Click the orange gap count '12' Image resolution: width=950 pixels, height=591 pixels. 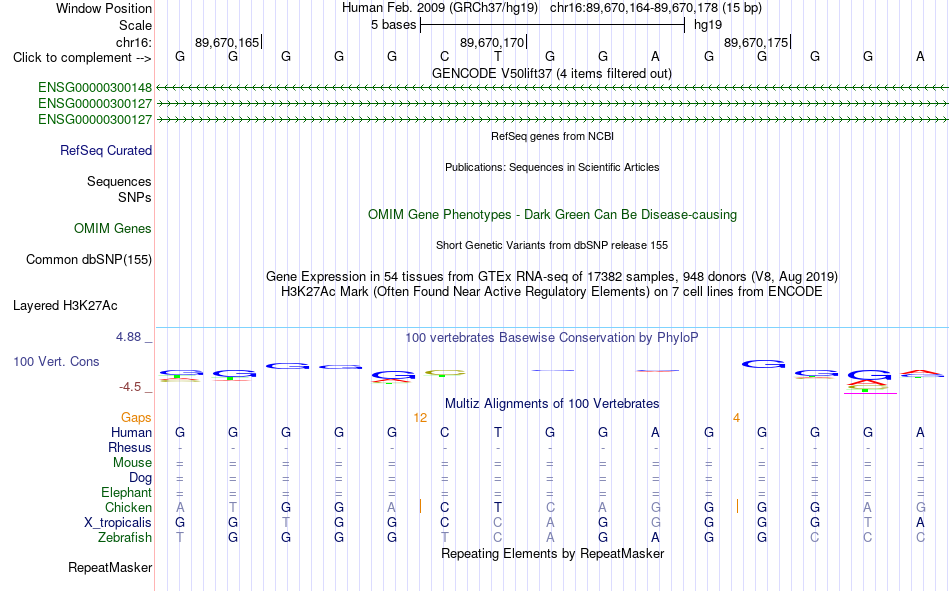coord(420,418)
